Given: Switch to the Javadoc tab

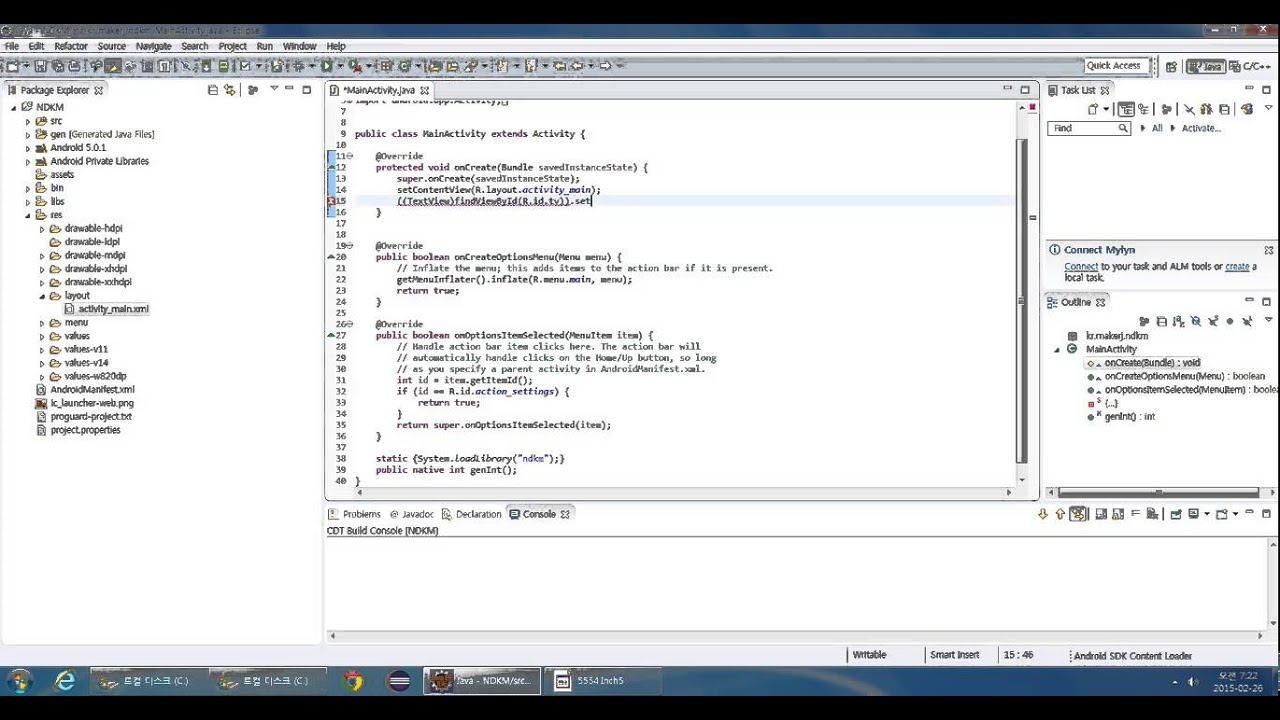Looking at the screenshot, I should coord(411,514).
